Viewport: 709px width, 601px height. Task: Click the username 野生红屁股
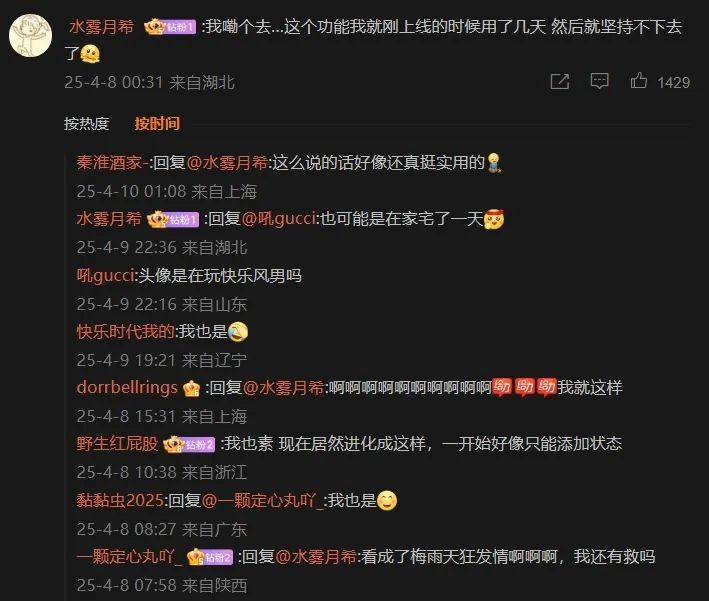(117, 444)
